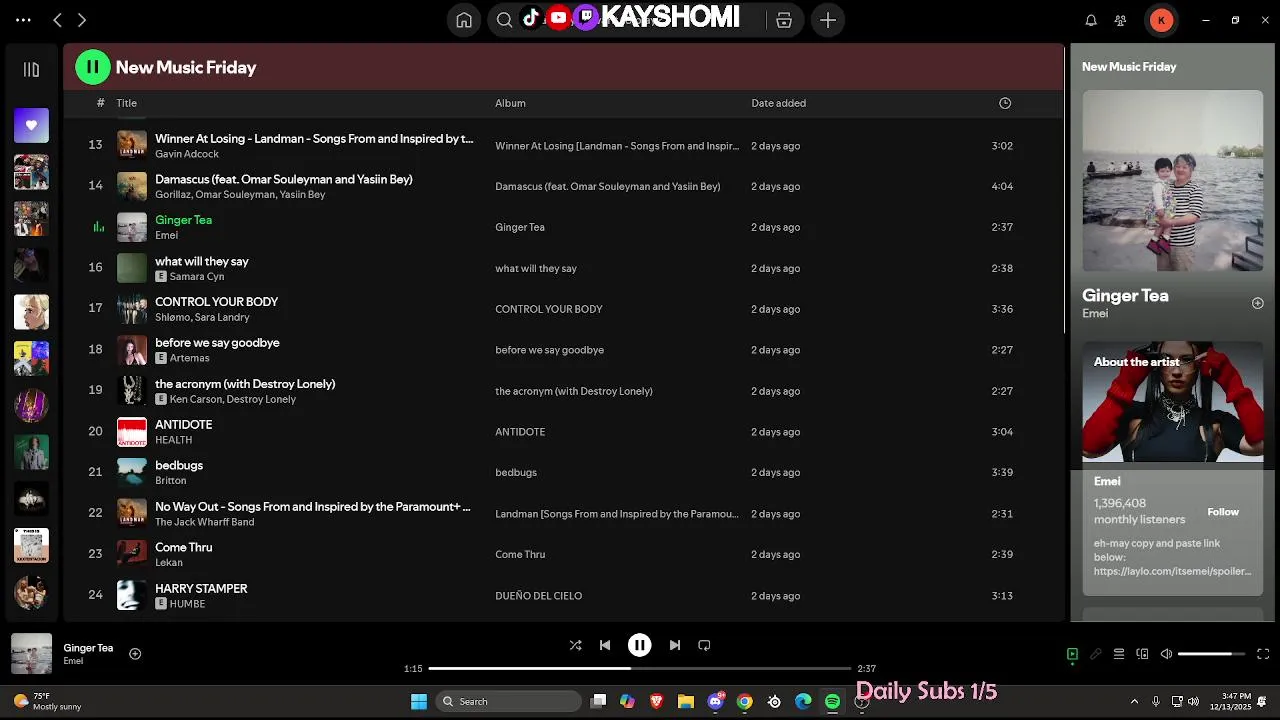Add Ginger Tea to Liked Songs in player bar

[x=135, y=654]
